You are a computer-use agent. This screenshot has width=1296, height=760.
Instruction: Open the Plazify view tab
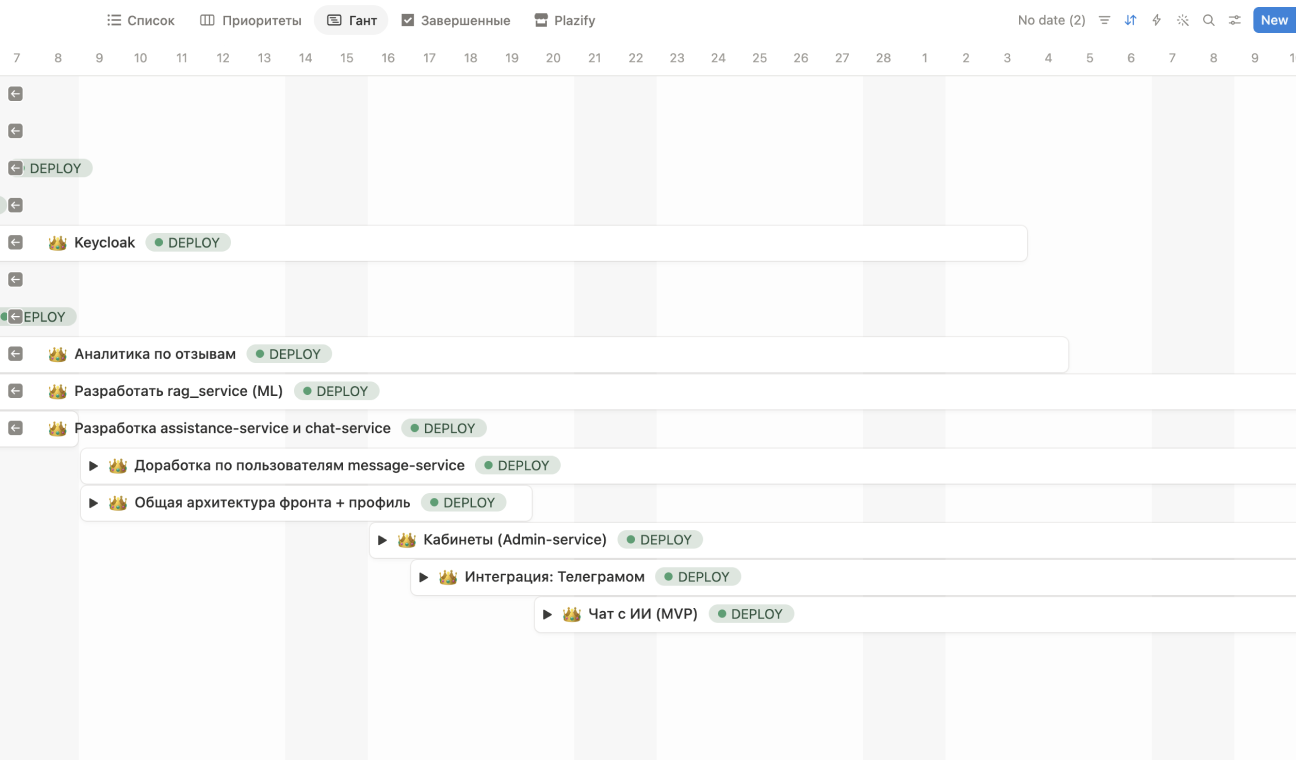tap(565, 20)
